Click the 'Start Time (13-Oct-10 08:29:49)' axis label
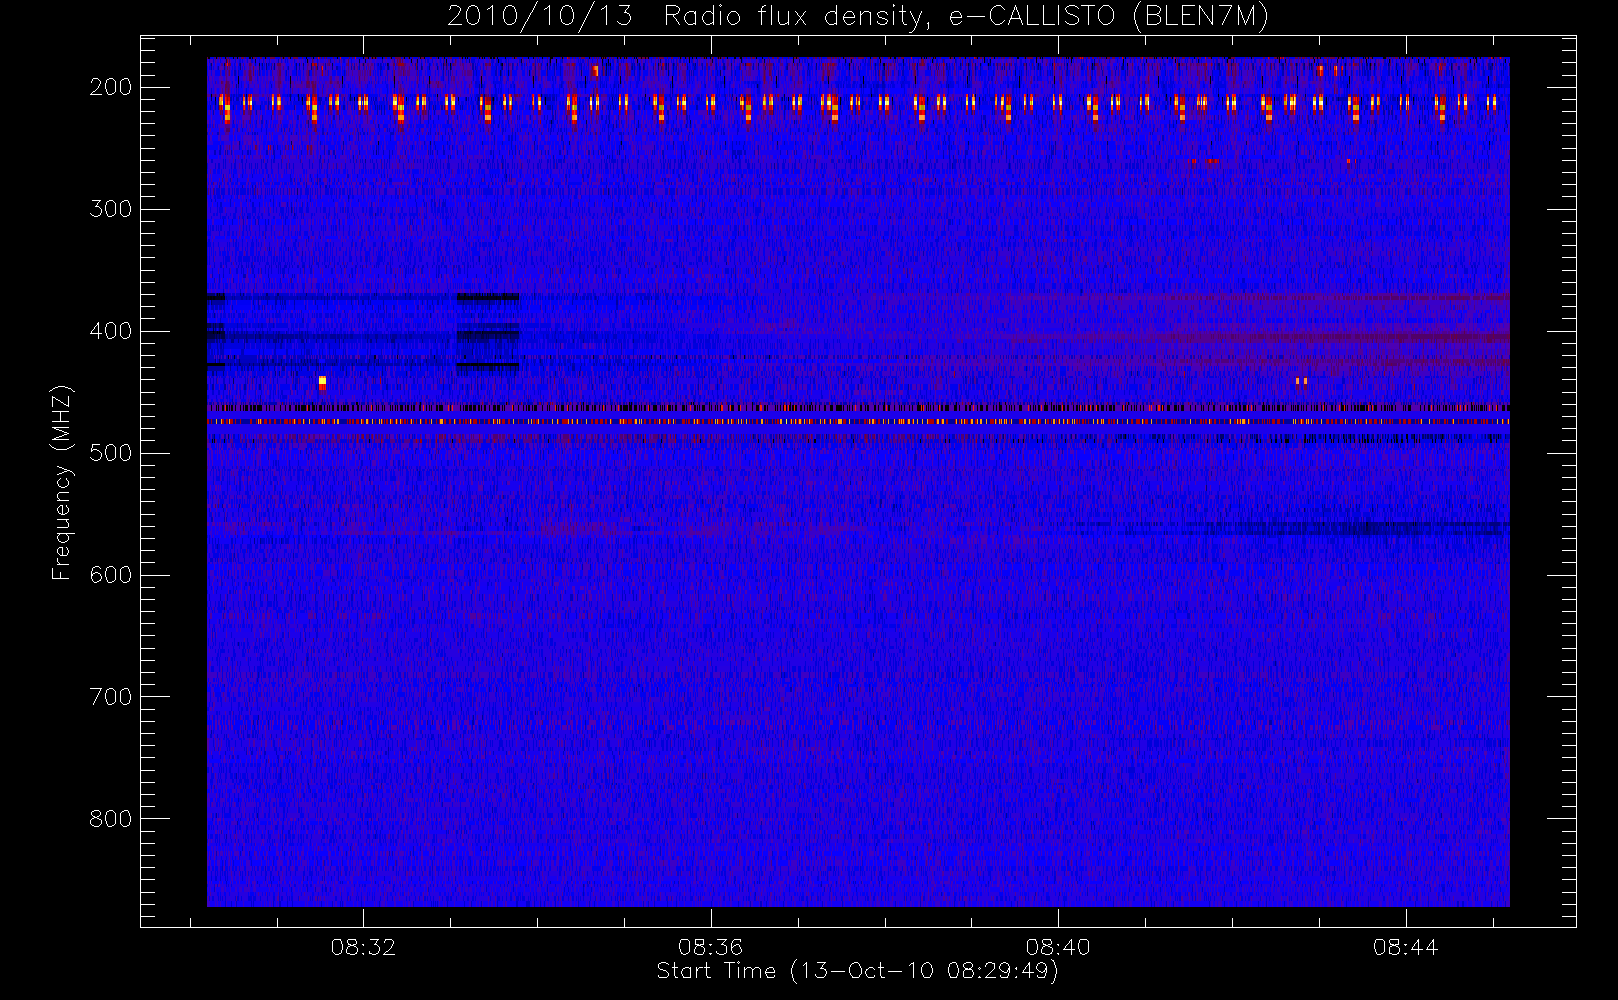 click(x=857, y=971)
